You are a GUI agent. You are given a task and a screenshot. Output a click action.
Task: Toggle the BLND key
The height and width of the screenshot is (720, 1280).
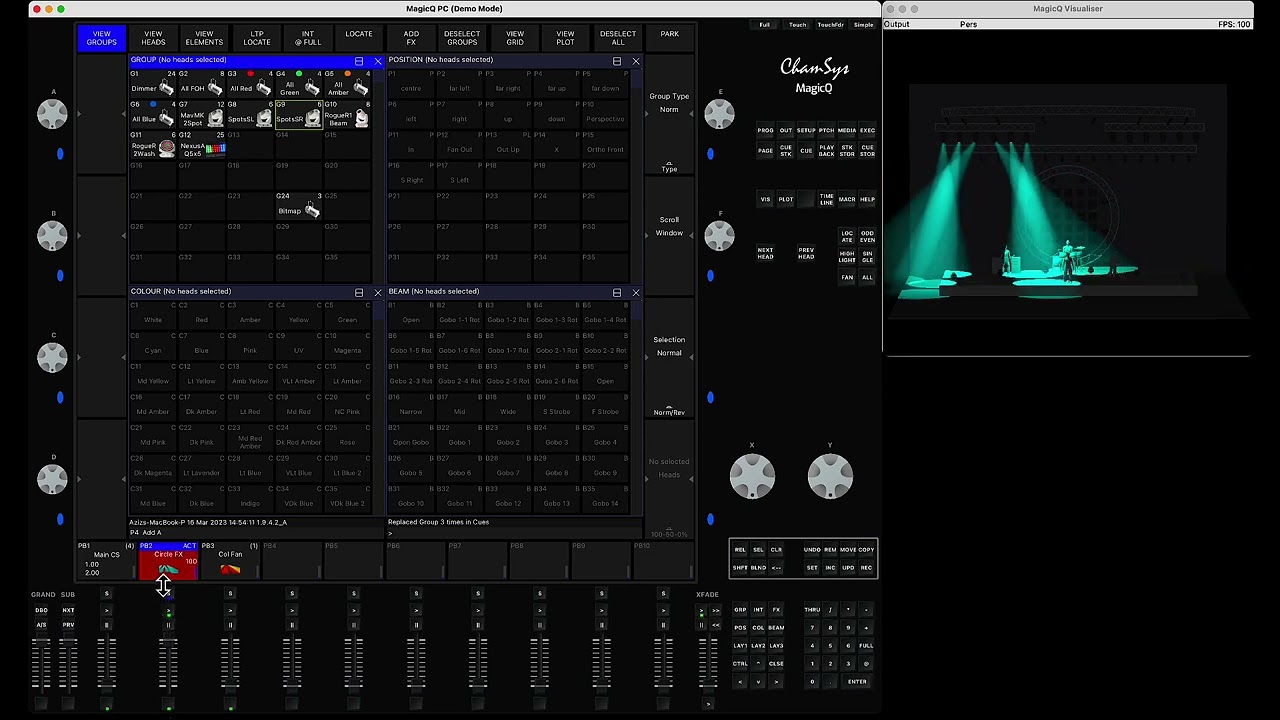(758, 568)
